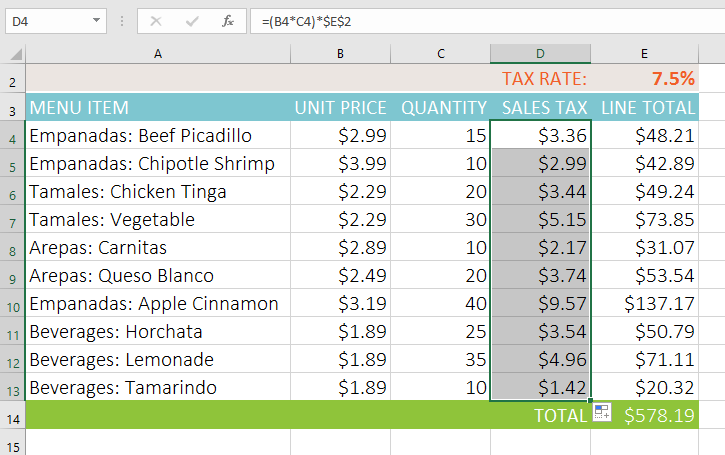The image size is (725, 455).
Task: Click the Cancel (X) formula bar icon
Action: (x=157, y=20)
